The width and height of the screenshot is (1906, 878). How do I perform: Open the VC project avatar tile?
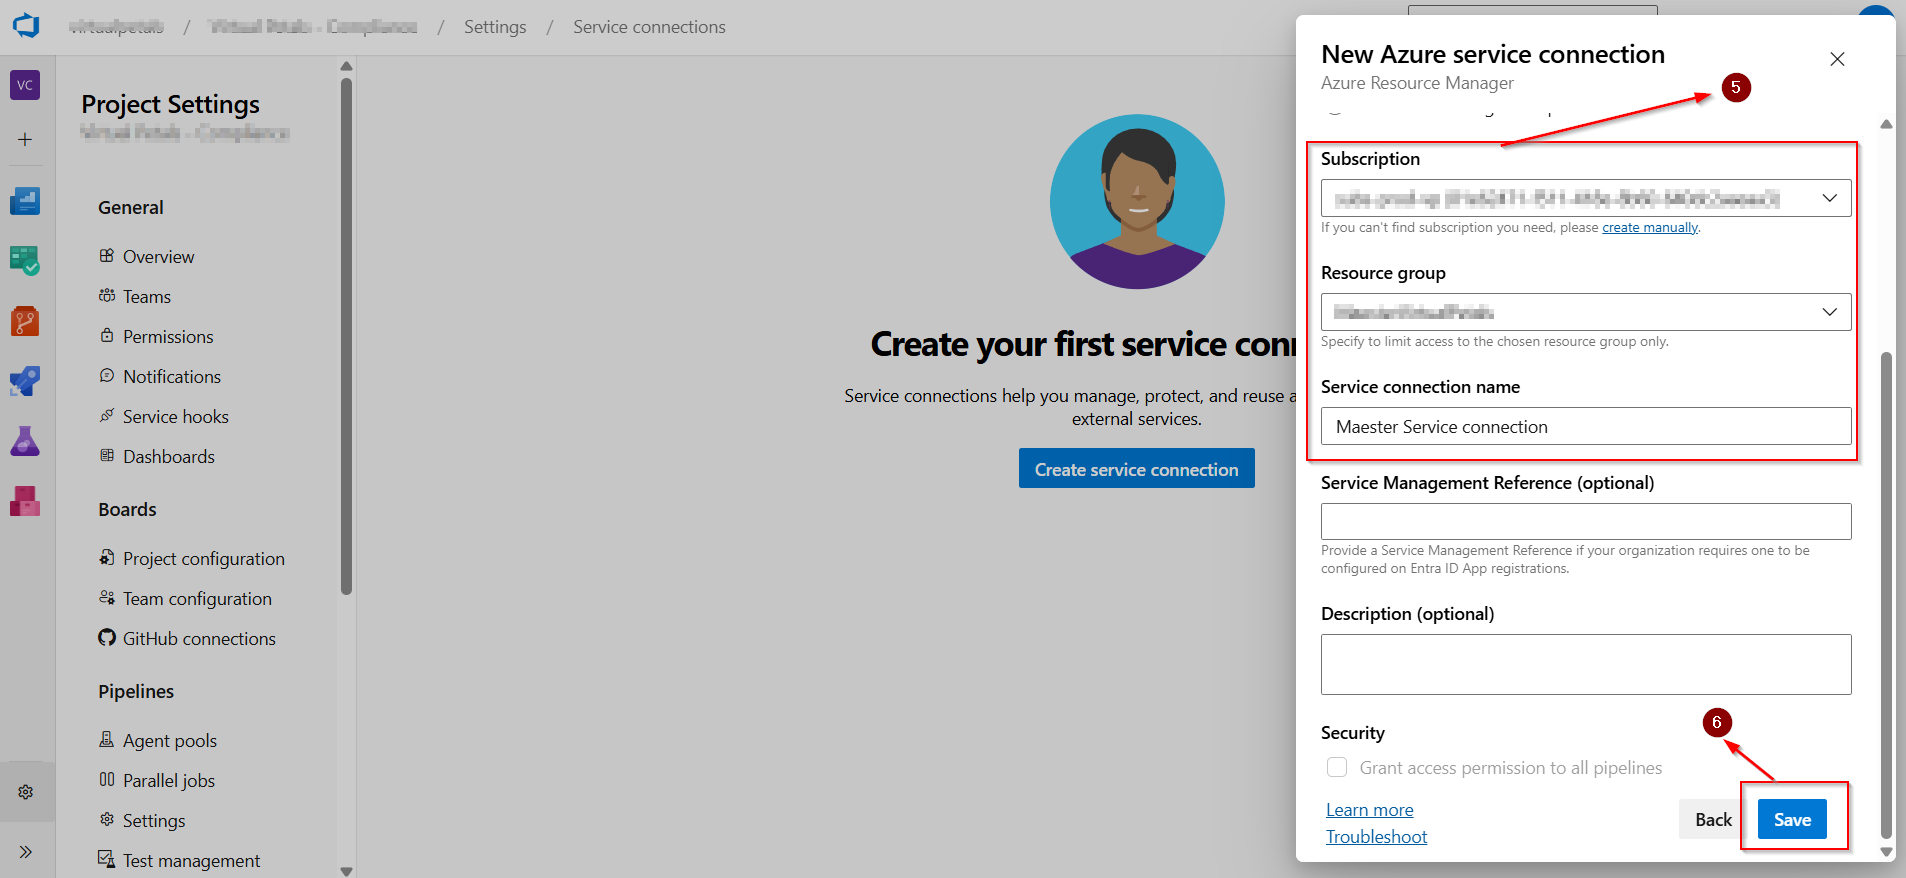pos(25,85)
